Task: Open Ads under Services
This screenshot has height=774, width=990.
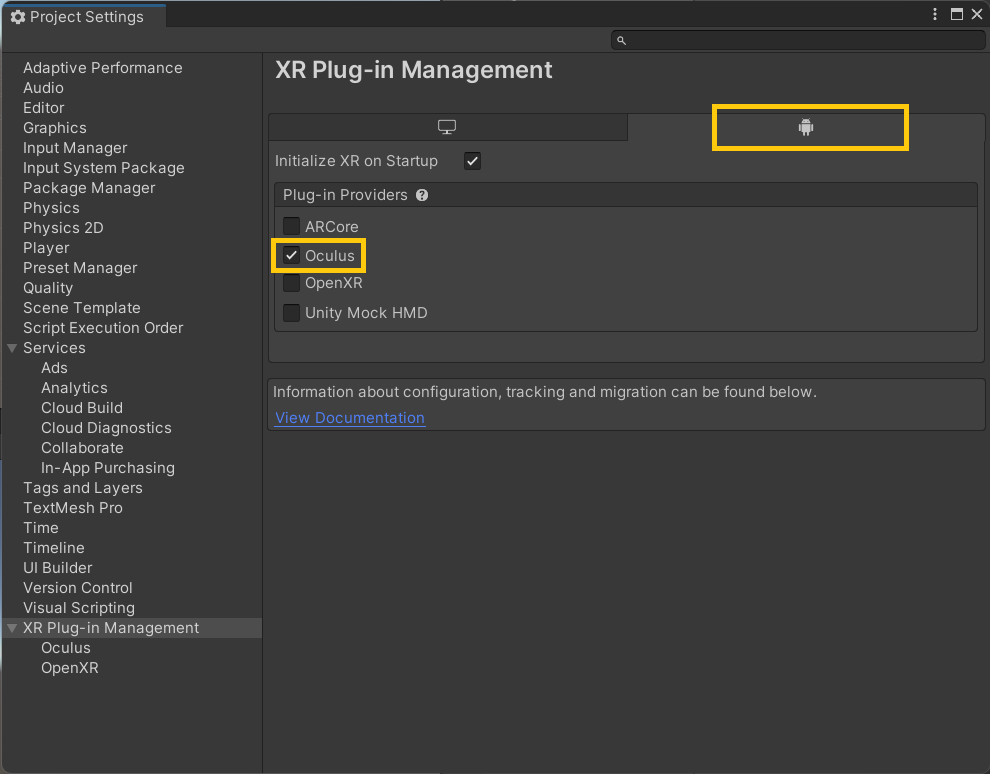Action: click(54, 368)
